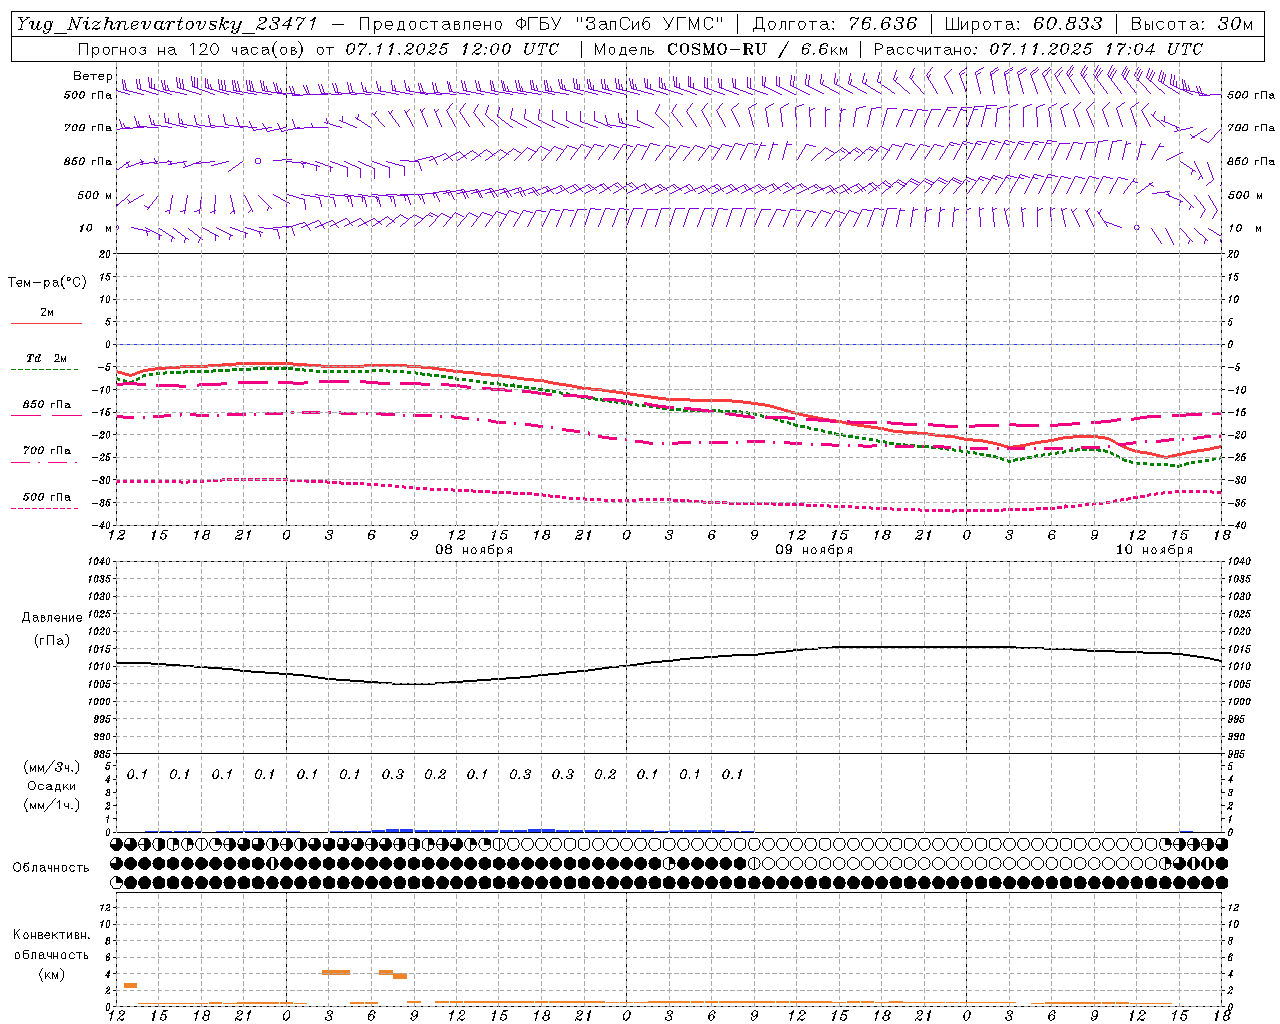The image size is (1280, 1024).
Task: Click the Облачность cloud cover label
Action: click(x=51, y=868)
